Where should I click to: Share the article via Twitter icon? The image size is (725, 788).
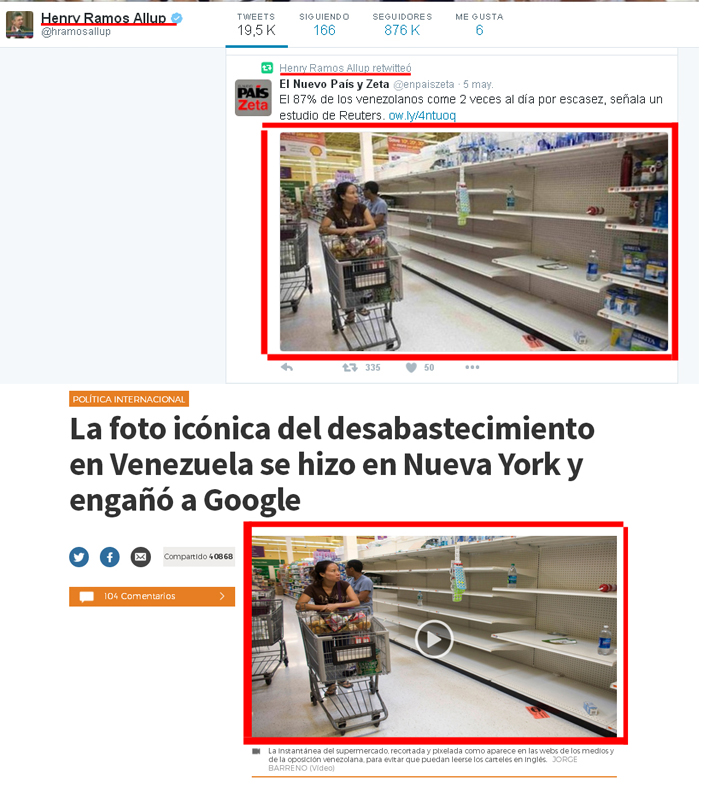79,557
